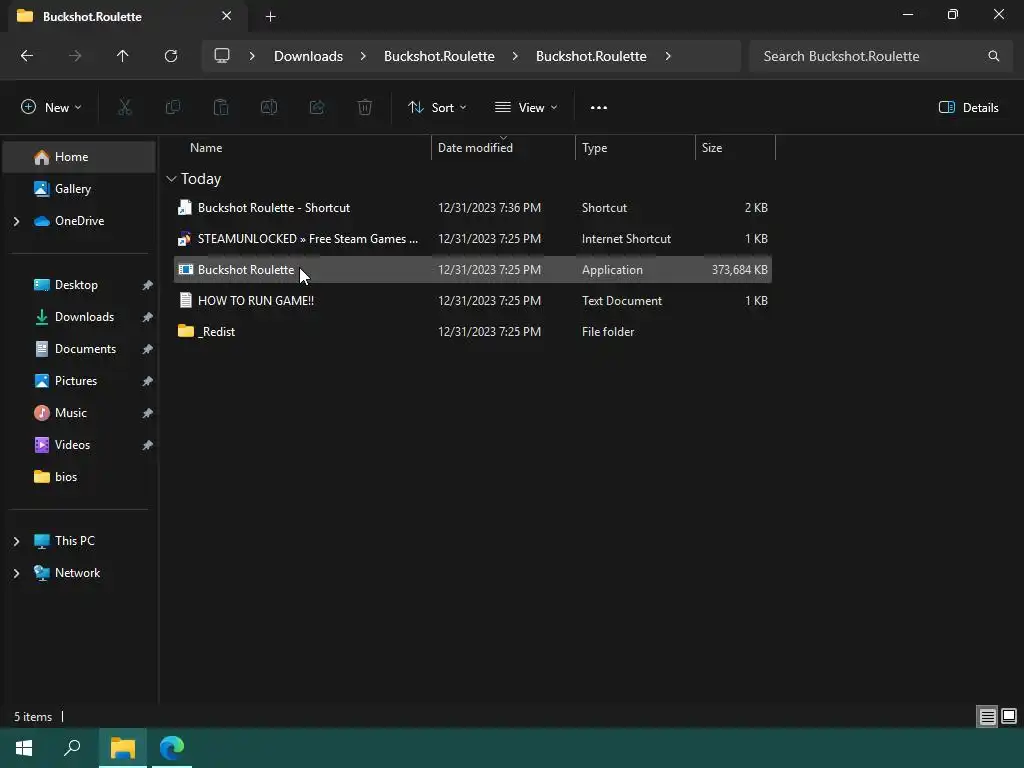
Task: Switch to details list view icon
Action: (x=987, y=717)
